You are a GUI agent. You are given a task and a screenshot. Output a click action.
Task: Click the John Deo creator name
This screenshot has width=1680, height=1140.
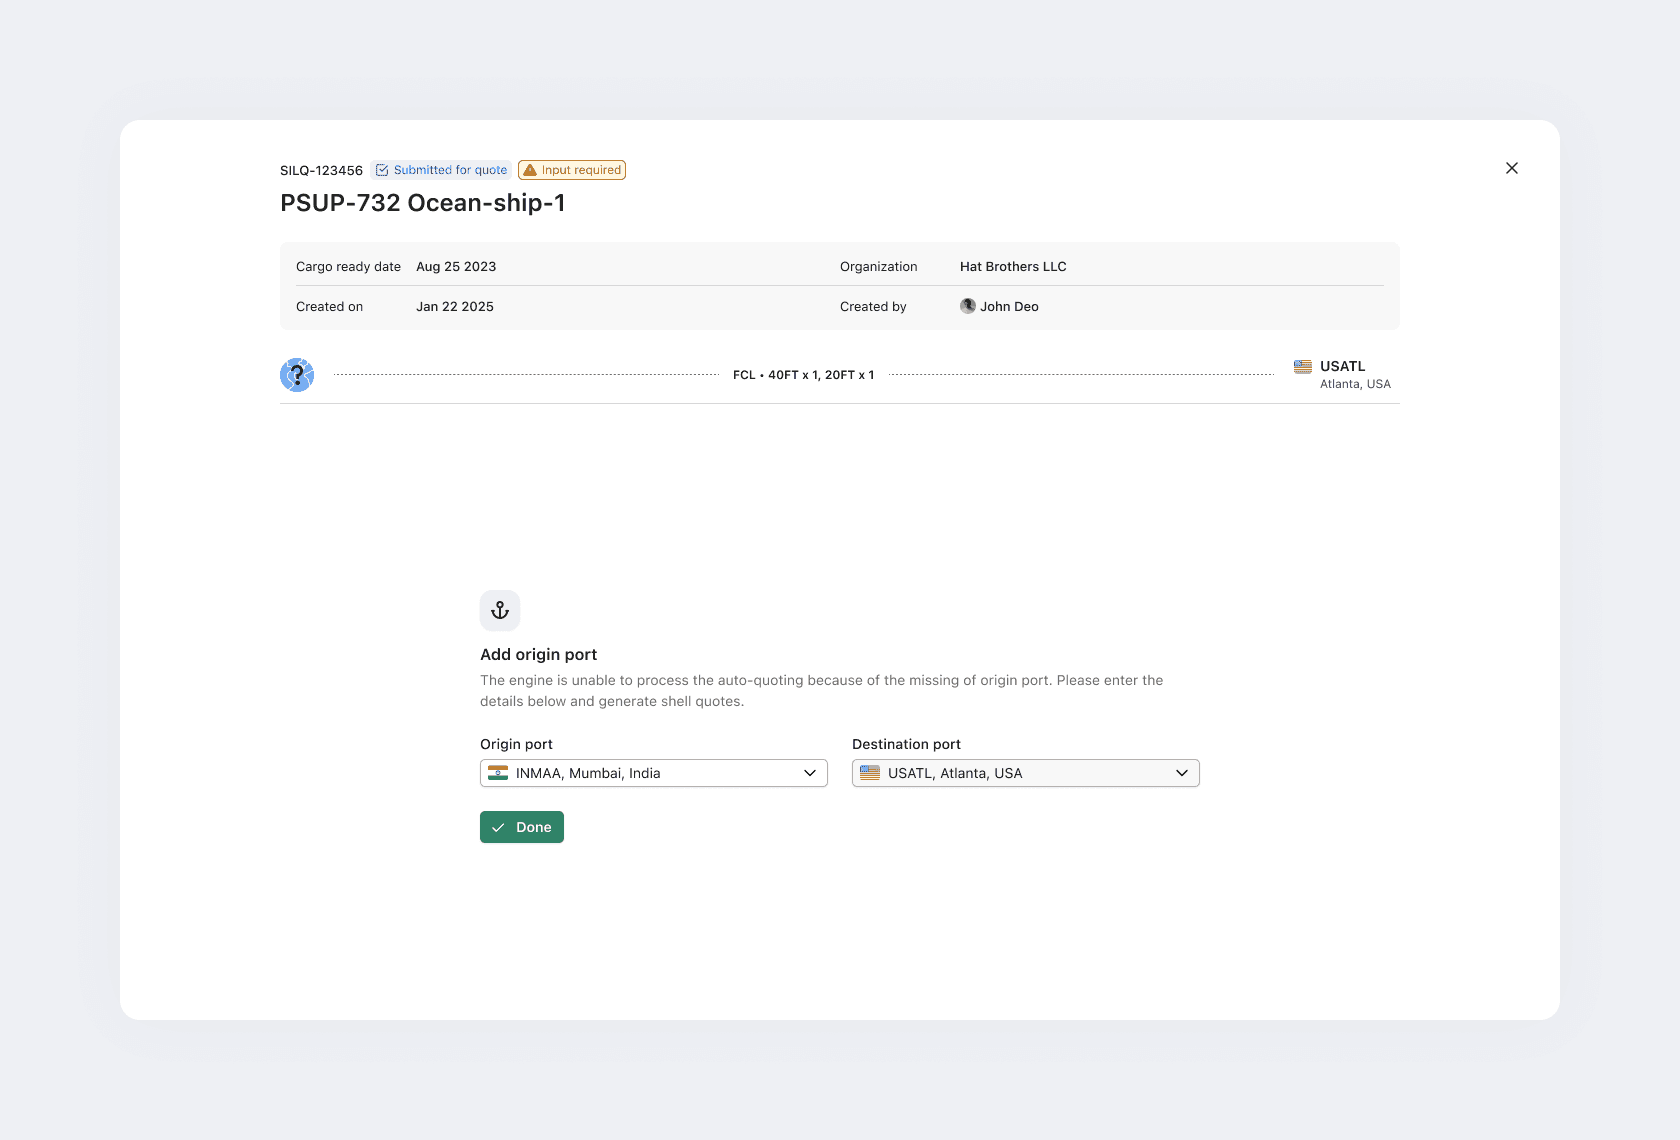tap(1009, 307)
